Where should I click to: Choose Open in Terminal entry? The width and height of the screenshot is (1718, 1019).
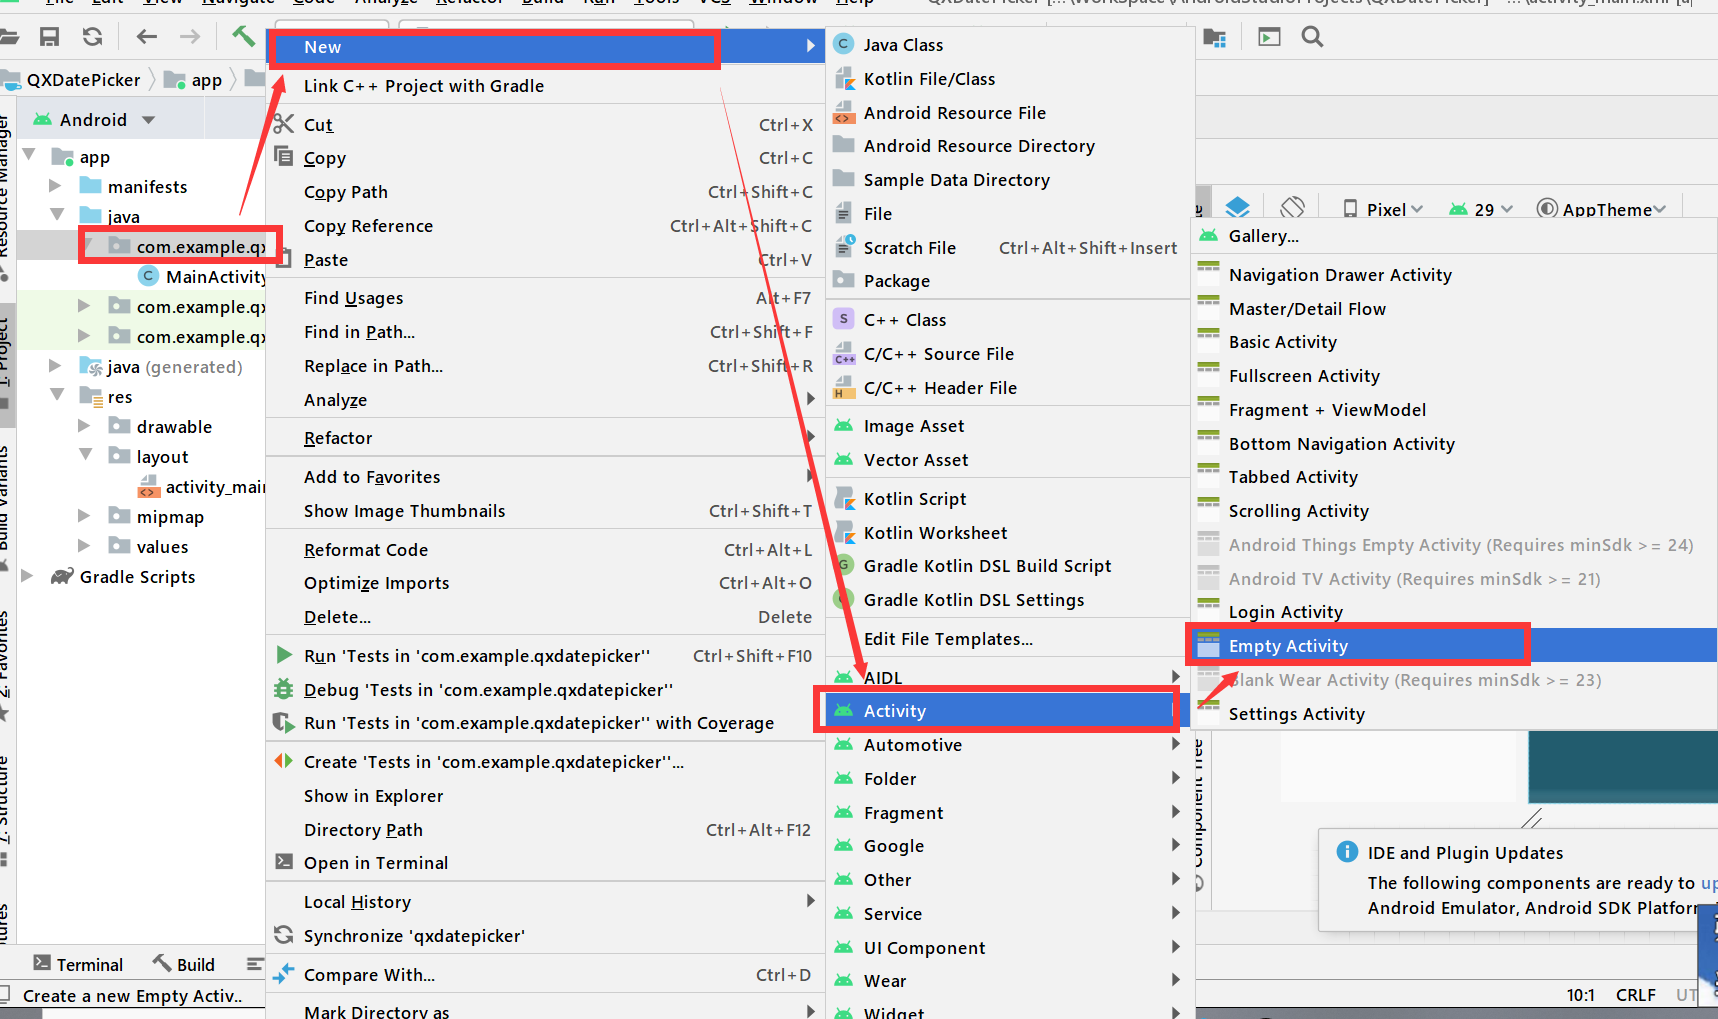point(545,863)
